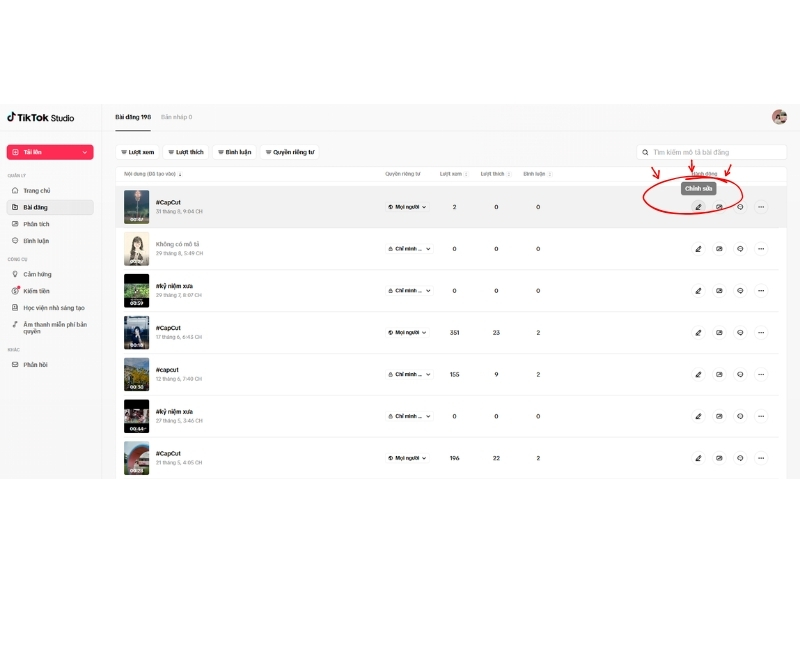Edit the 29 tháng 7 'kỷ niệm xưa' post
The width and height of the screenshot is (800, 650).
tap(698, 291)
